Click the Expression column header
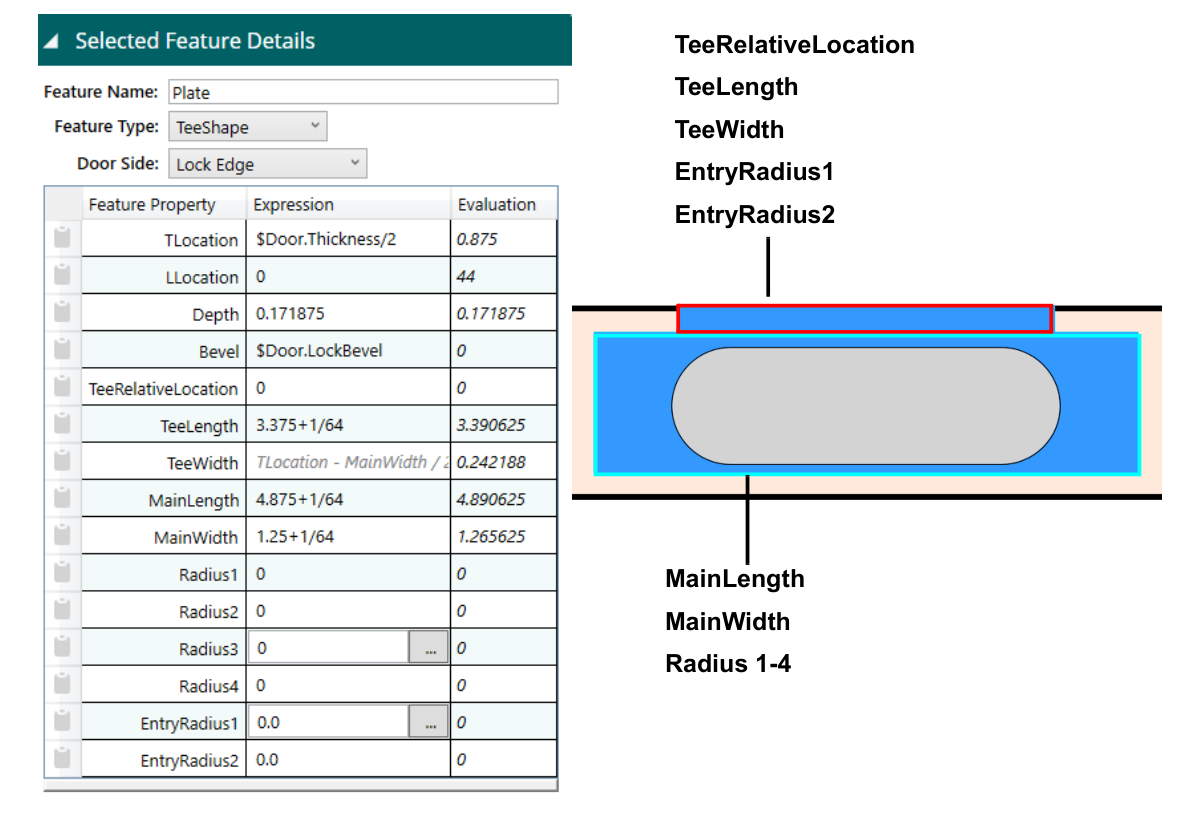Screen dimensions: 1178x820 (349, 204)
